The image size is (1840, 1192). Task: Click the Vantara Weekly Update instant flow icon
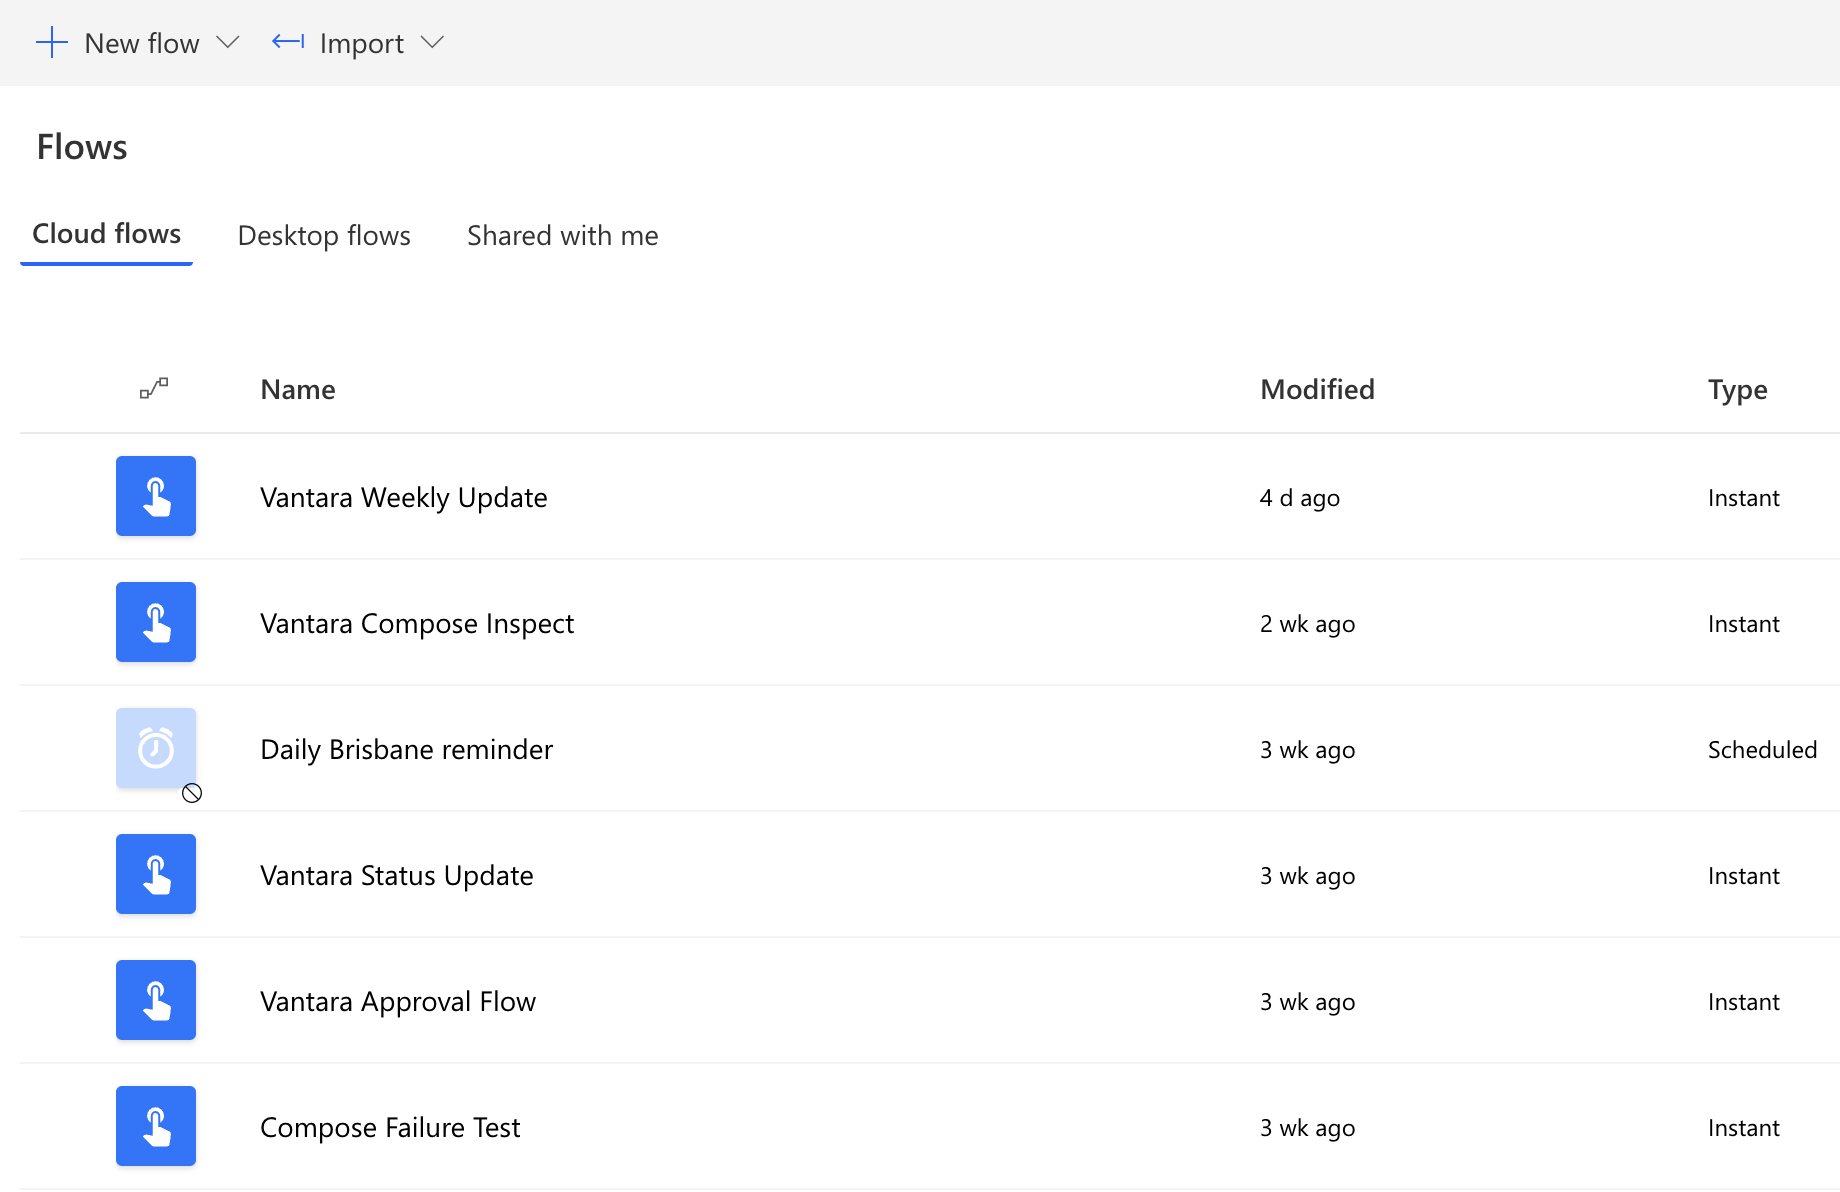(156, 496)
